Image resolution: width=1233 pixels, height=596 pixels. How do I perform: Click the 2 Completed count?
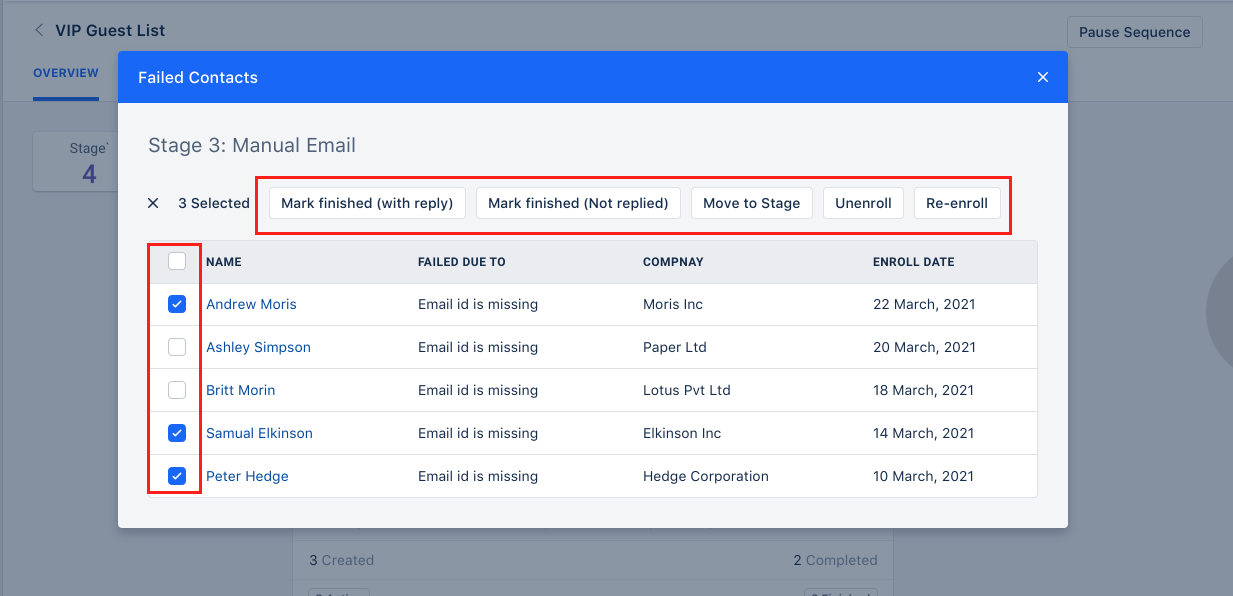tap(835, 560)
